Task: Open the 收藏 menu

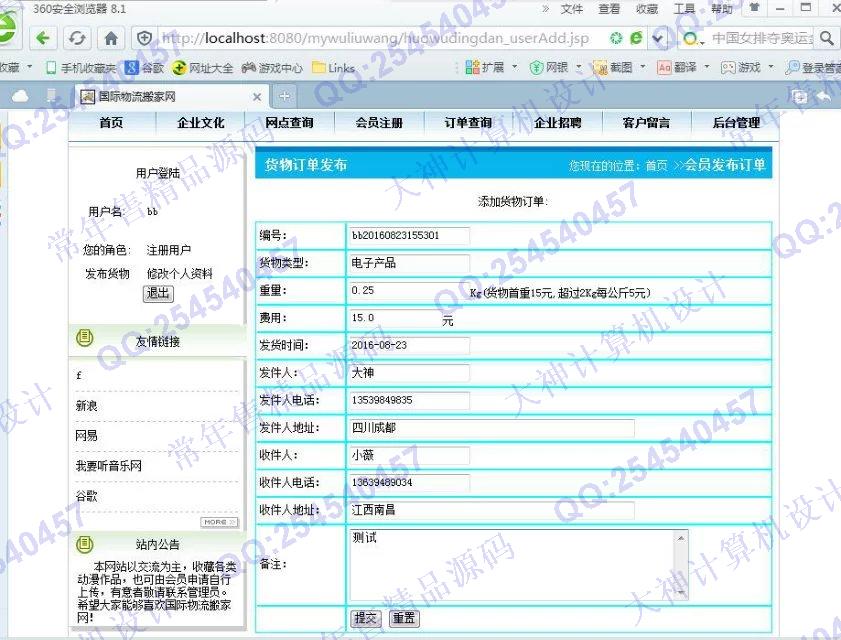Action: (x=647, y=9)
